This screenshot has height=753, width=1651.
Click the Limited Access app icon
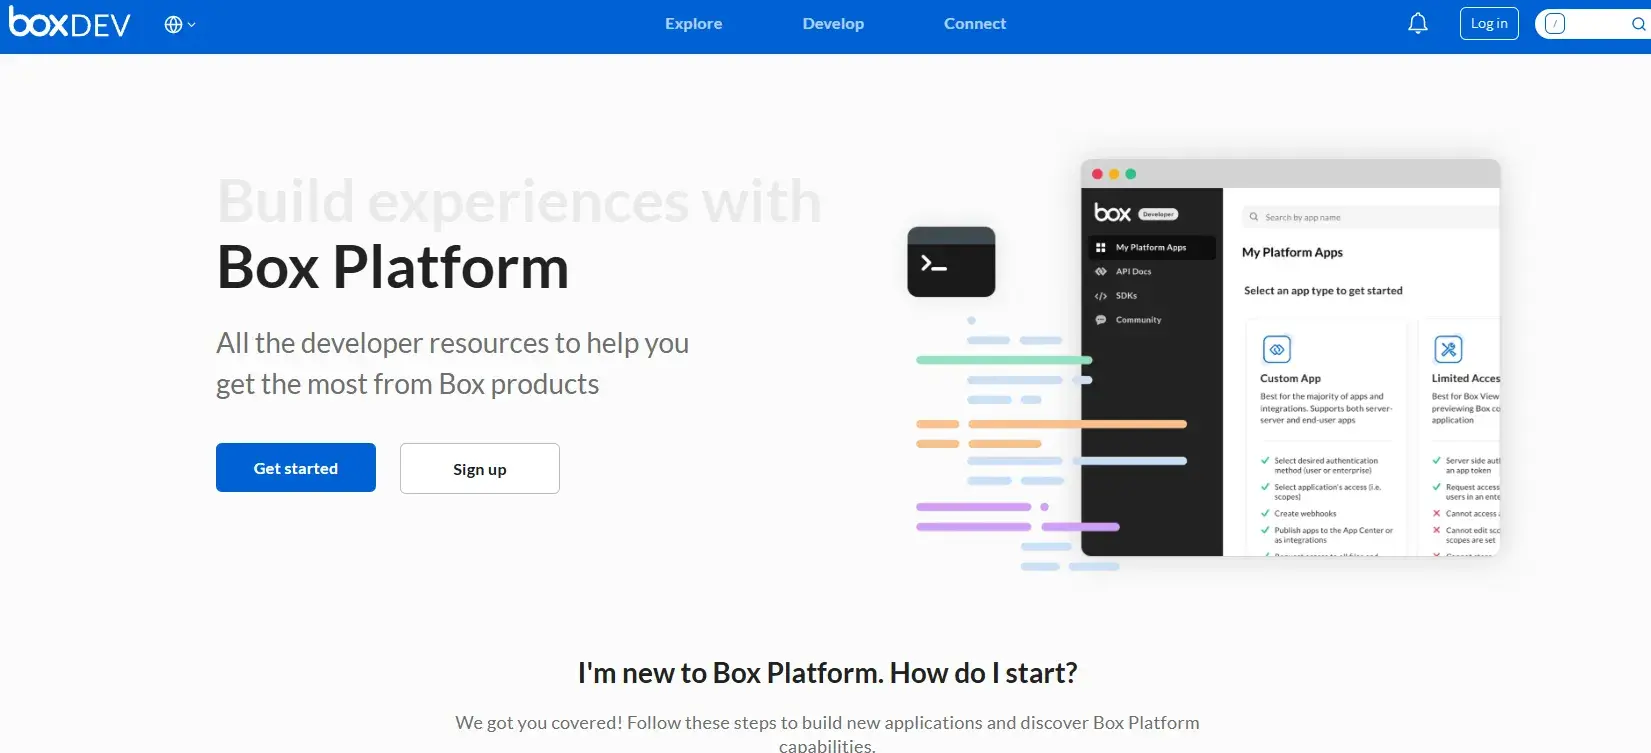[1448, 349]
